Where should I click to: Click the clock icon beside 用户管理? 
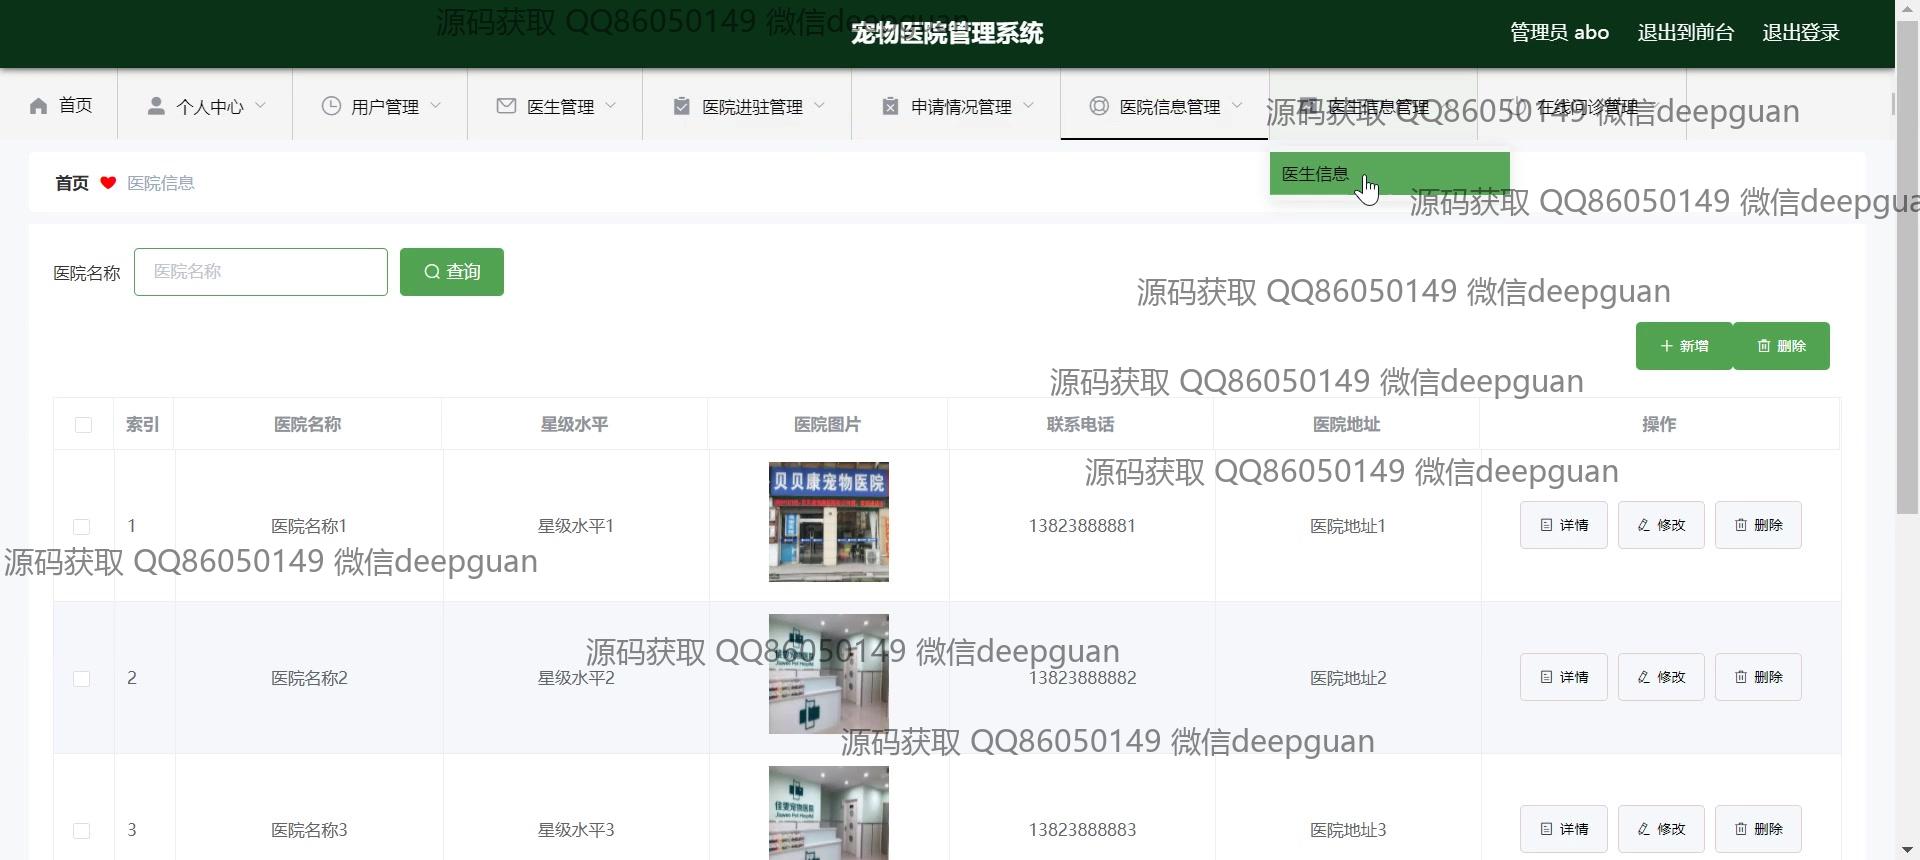pos(331,106)
